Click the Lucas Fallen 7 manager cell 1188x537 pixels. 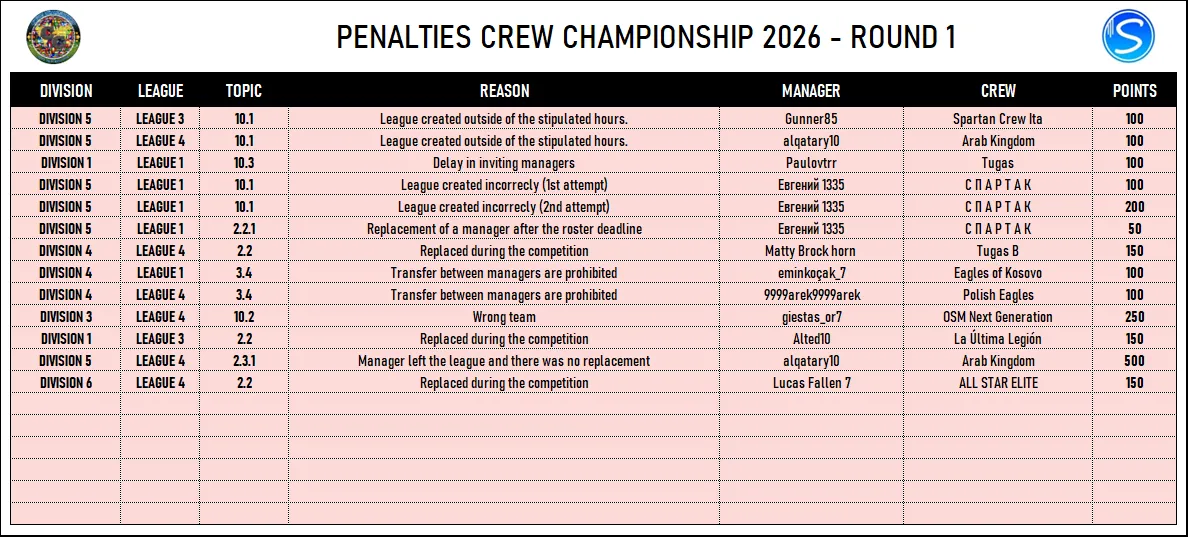coord(811,382)
